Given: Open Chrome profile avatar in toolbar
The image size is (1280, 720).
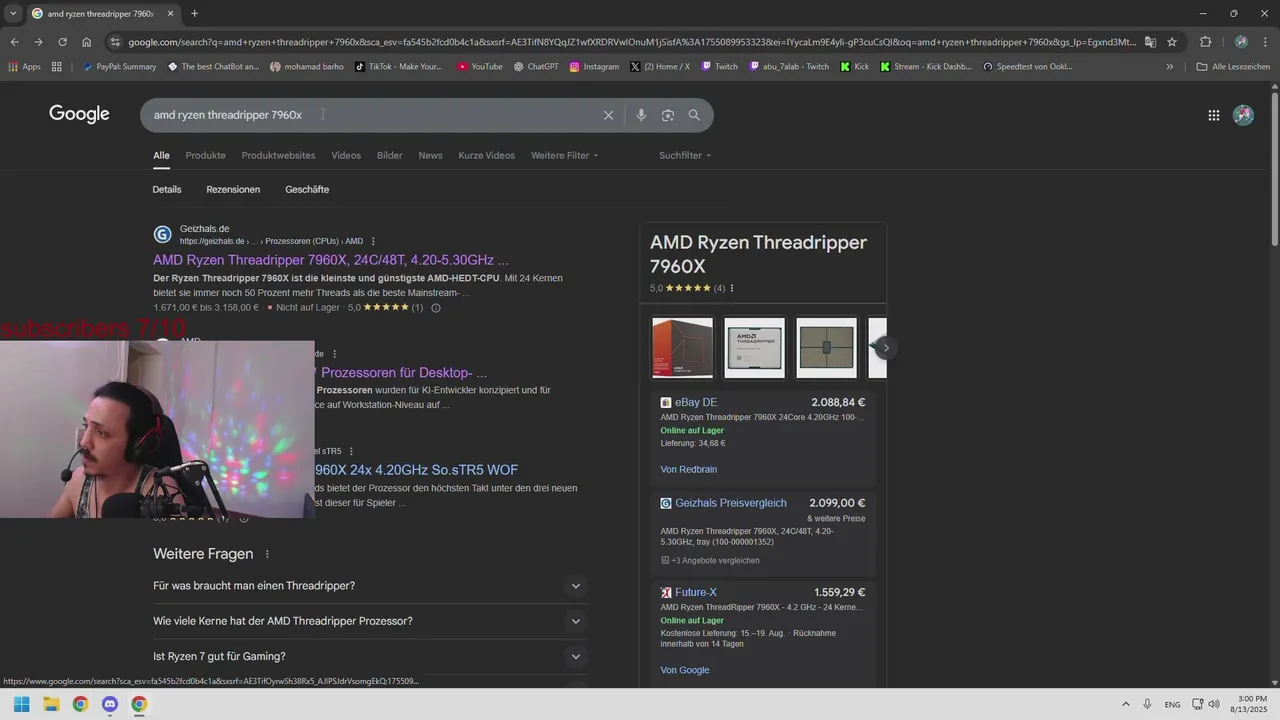Looking at the screenshot, I should [1241, 42].
